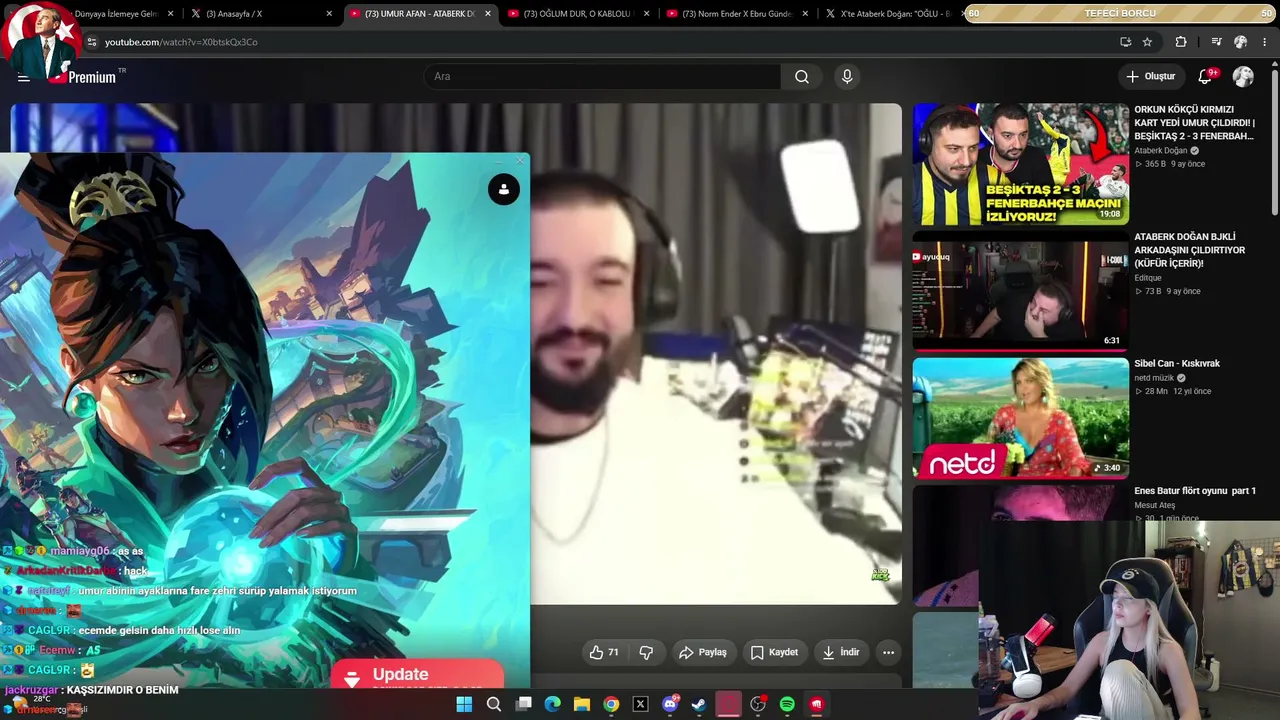Click the install app icon in address bar

click(x=1126, y=42)
